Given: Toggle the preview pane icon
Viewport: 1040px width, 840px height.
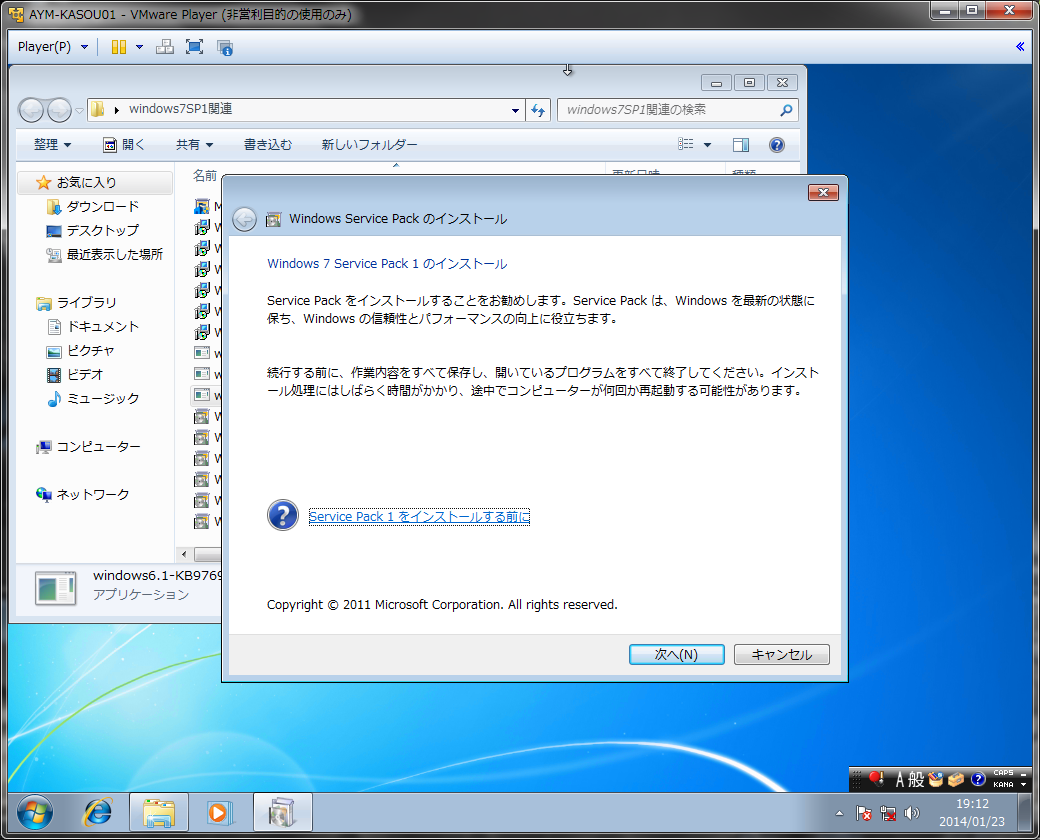Looking at the screenshot, I should [x=741, y=145].
